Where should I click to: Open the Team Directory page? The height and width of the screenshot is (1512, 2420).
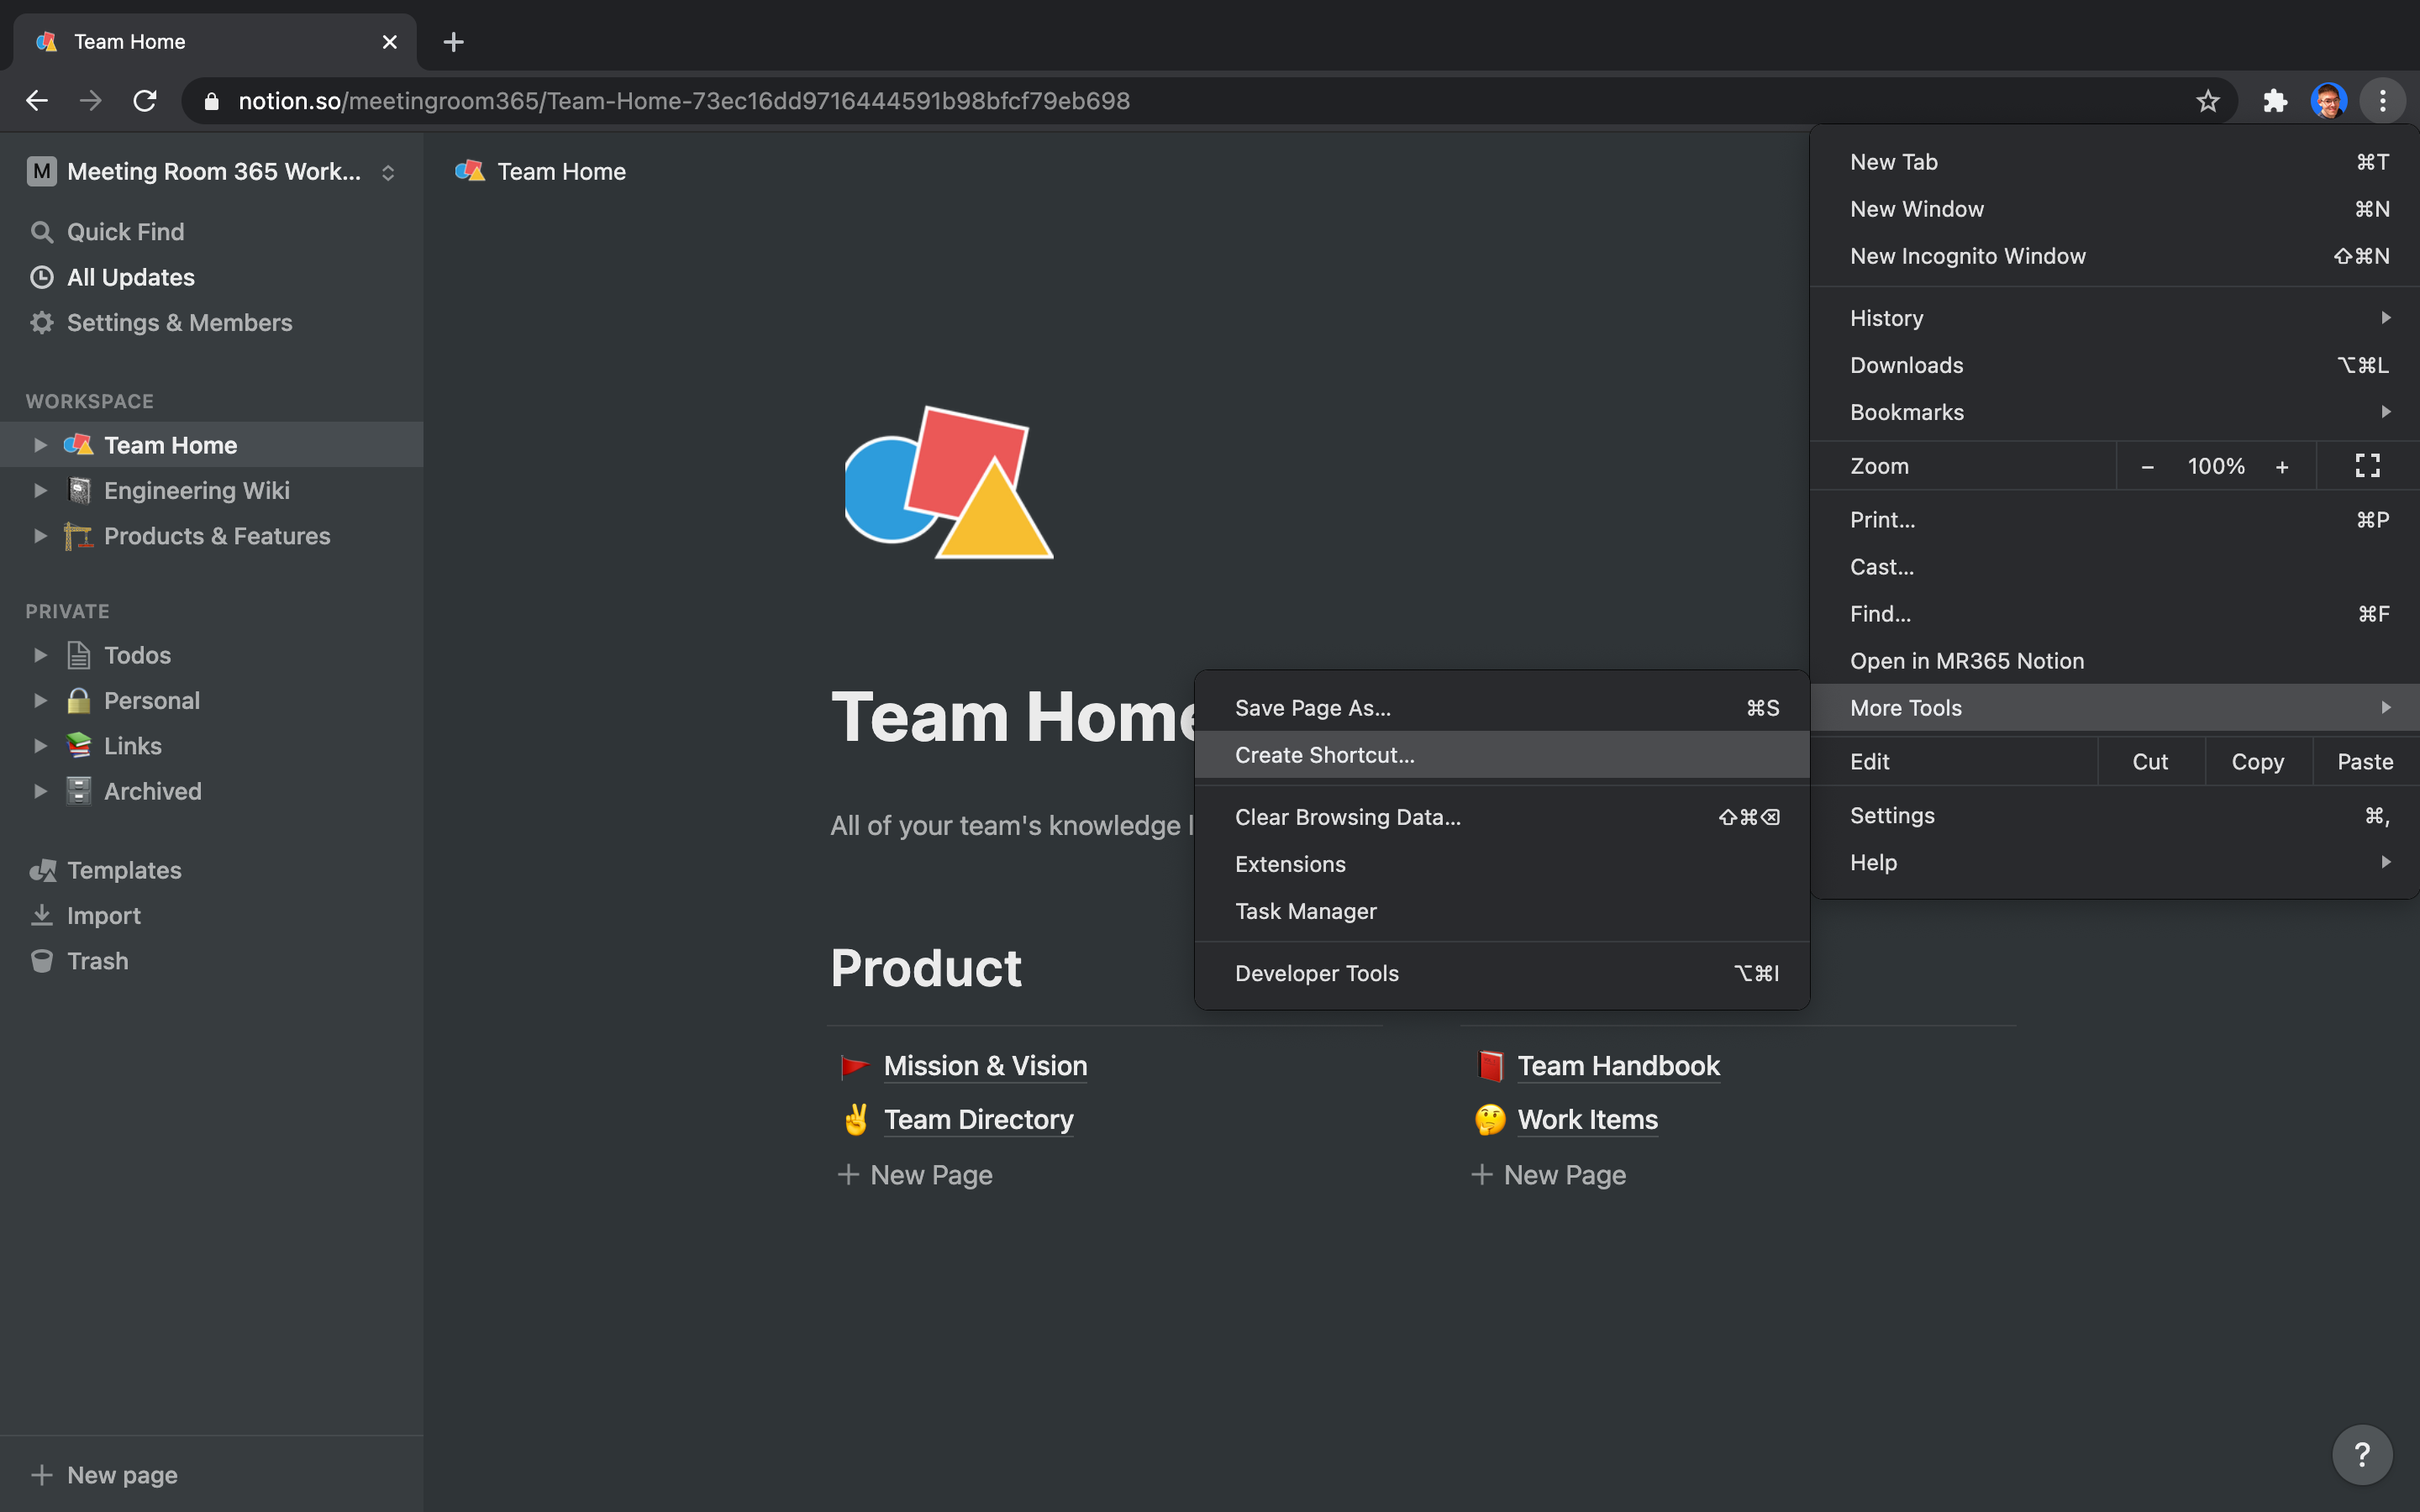pos(978,1119)
